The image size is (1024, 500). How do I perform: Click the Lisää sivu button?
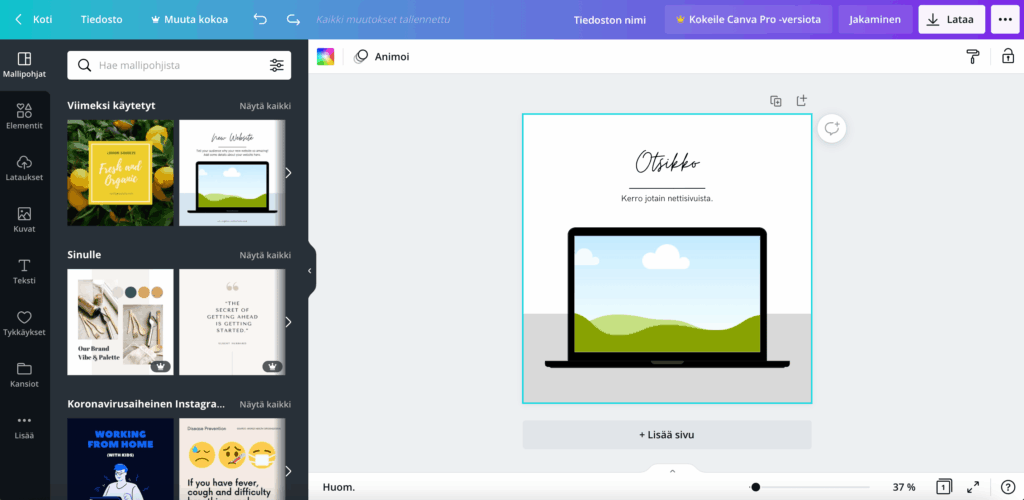(666, 435)
